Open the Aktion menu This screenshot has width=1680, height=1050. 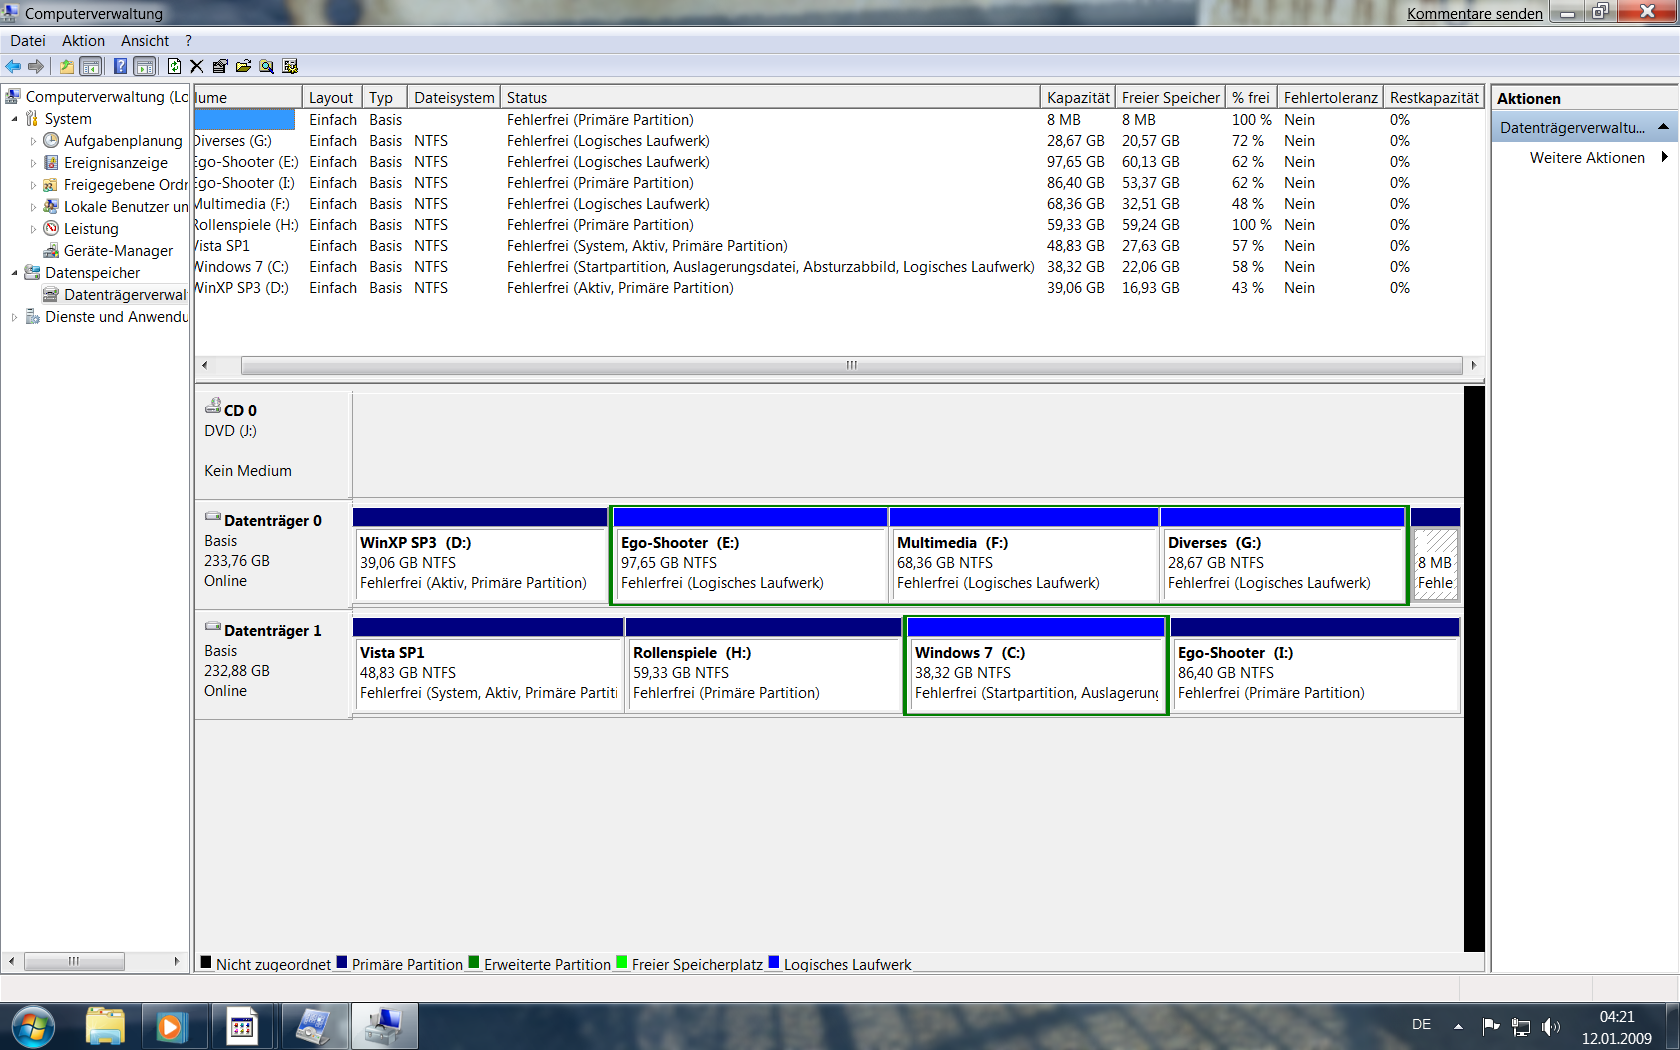pos(83,41)
